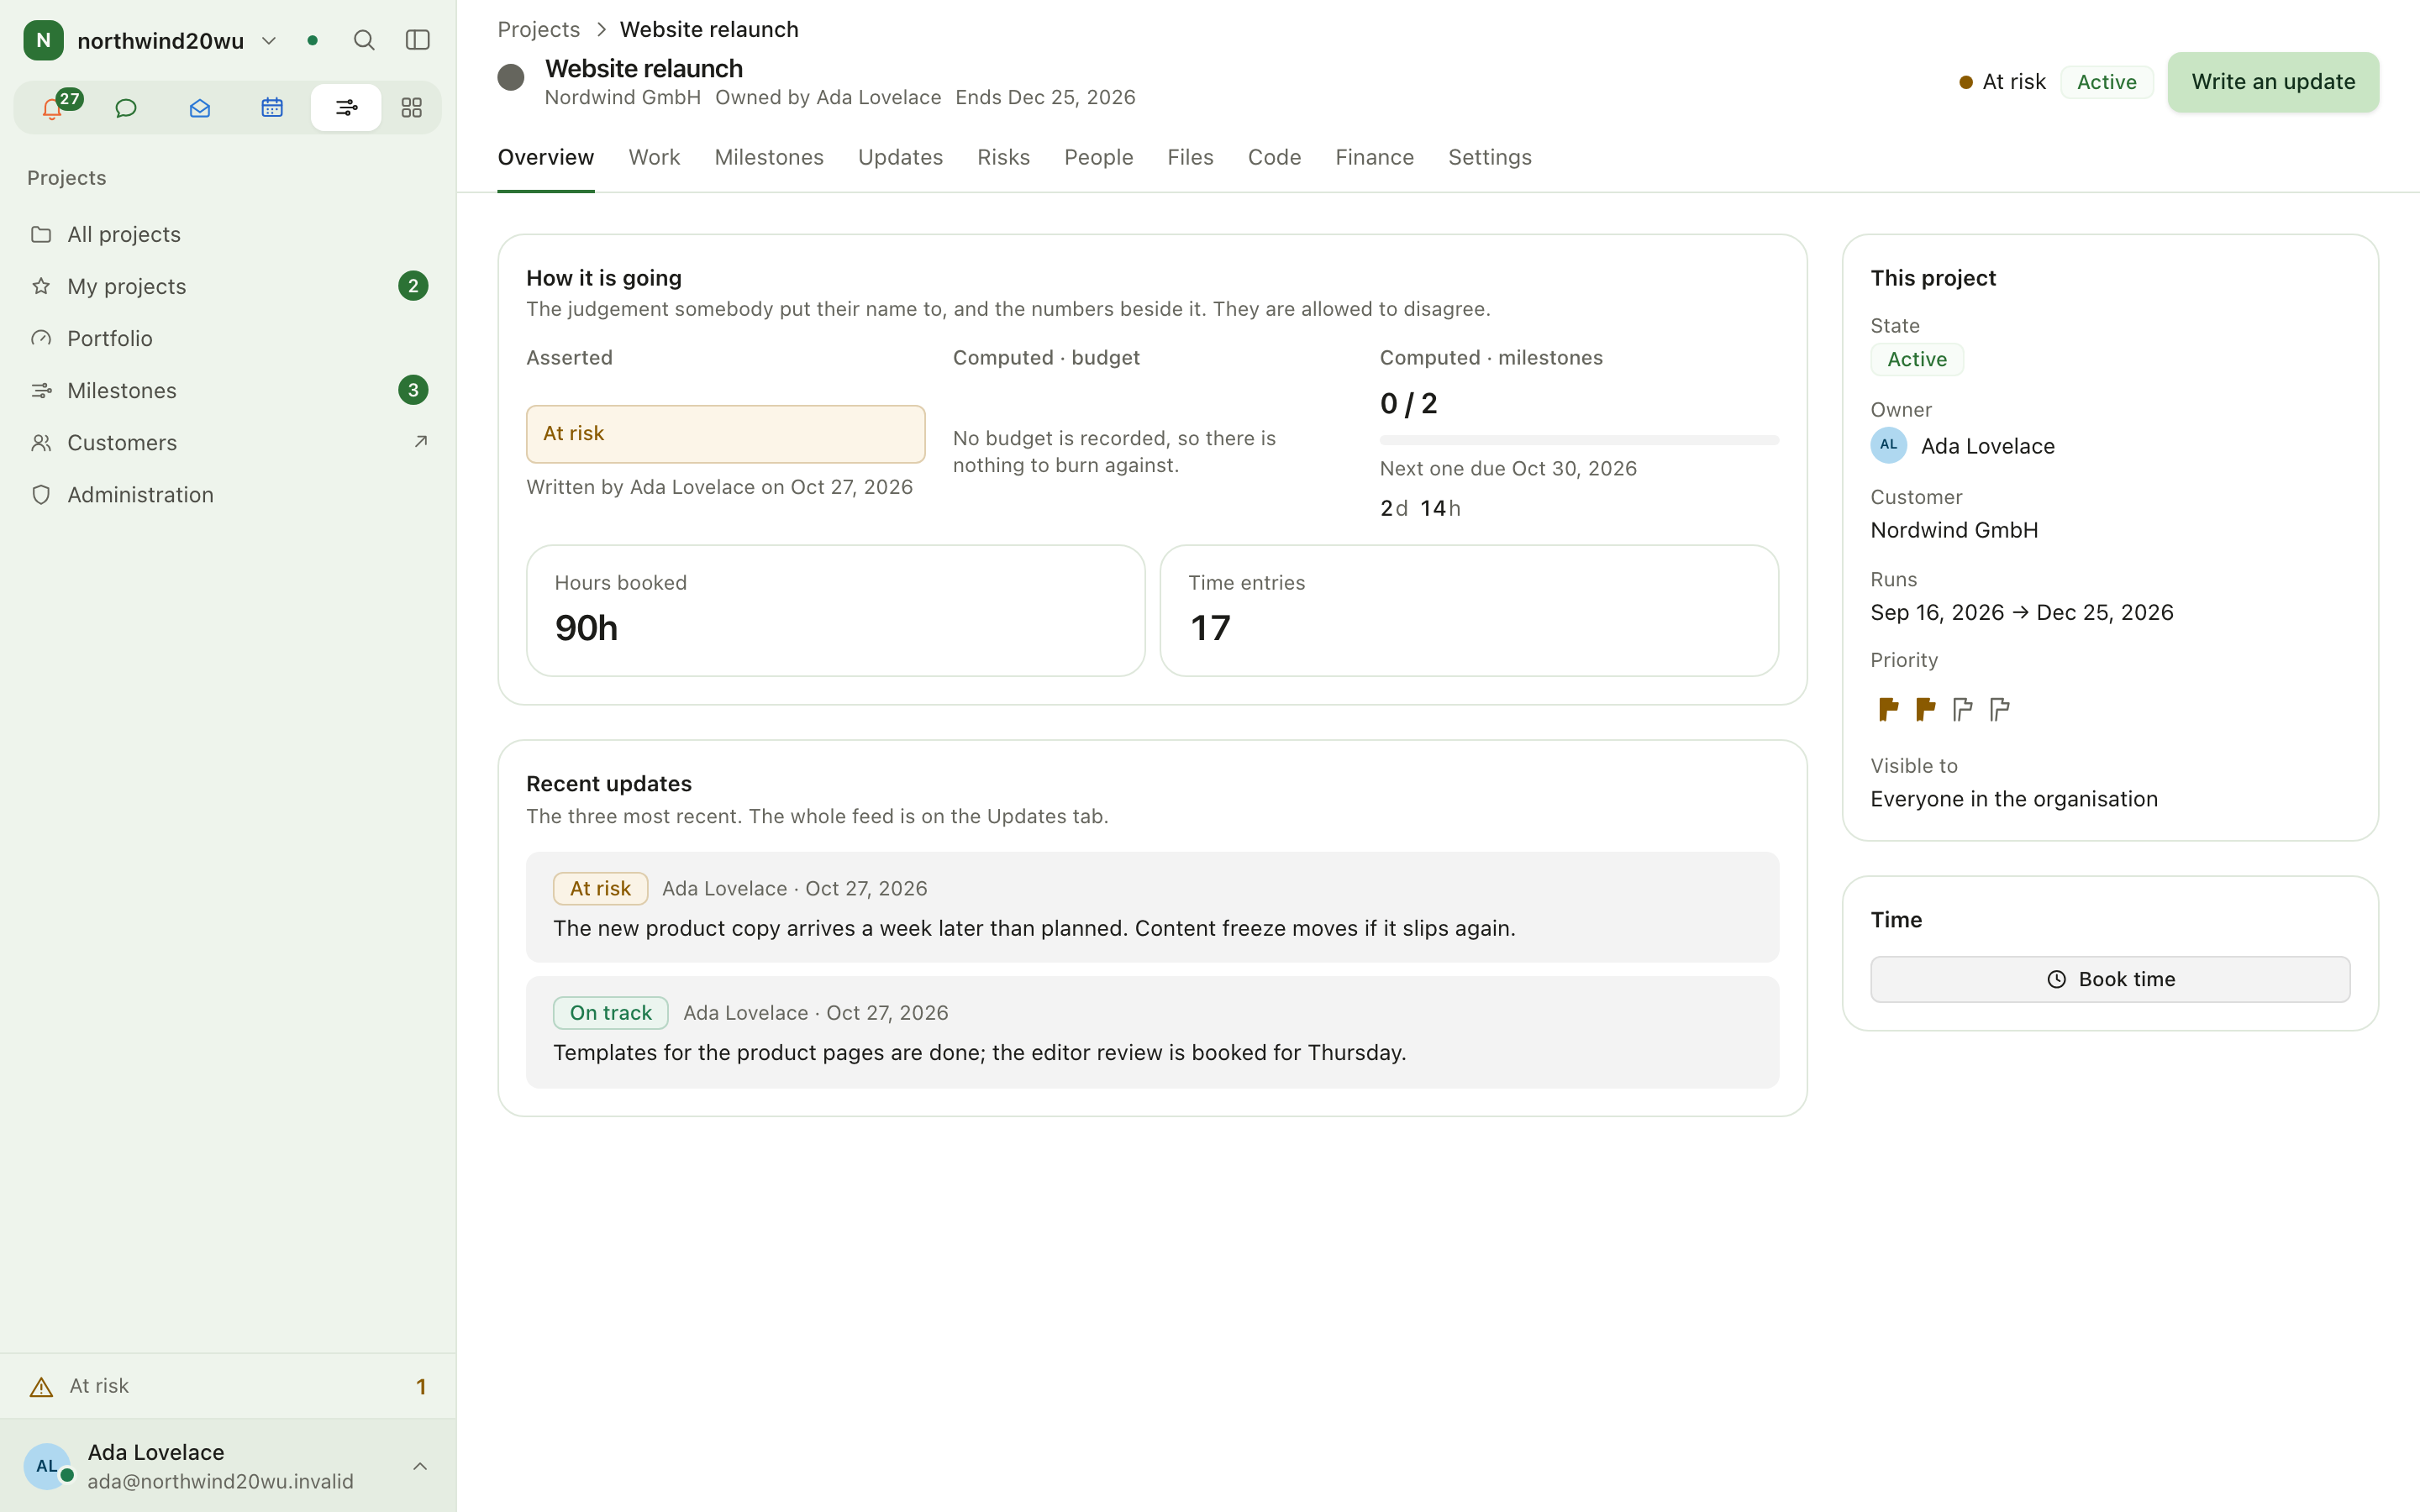Expand the northwind20wu workspace dropdown
The image size is (2420, 1512).
coord(269,40)
